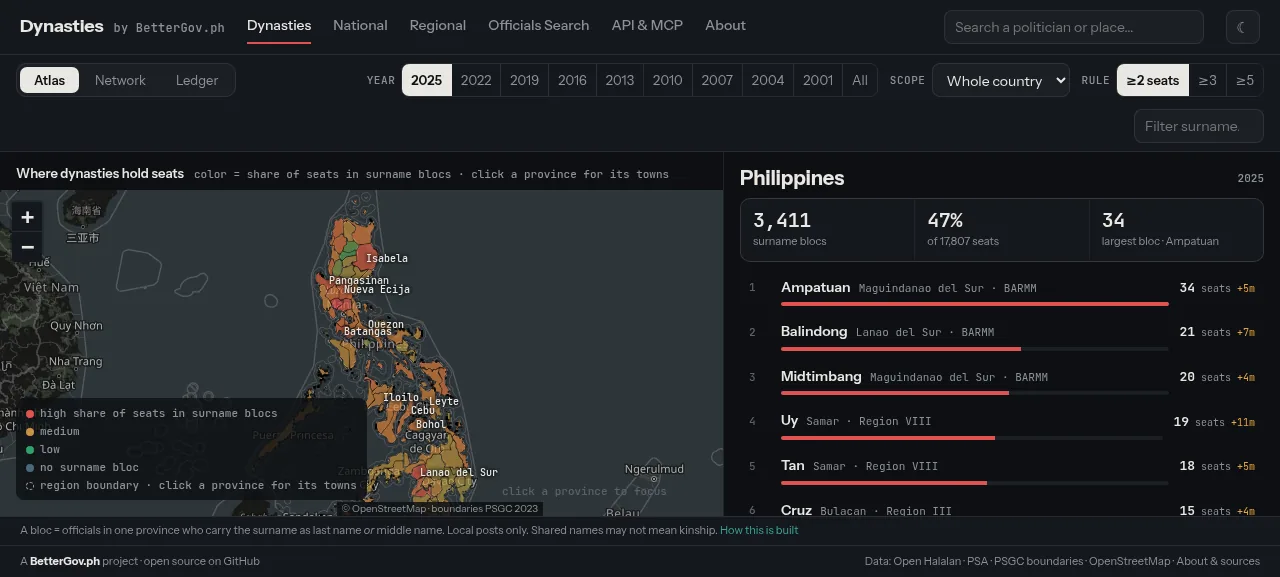Set rule to ≥3 seats
The width and height of the screenshot is (1280, 577).
1208,80
